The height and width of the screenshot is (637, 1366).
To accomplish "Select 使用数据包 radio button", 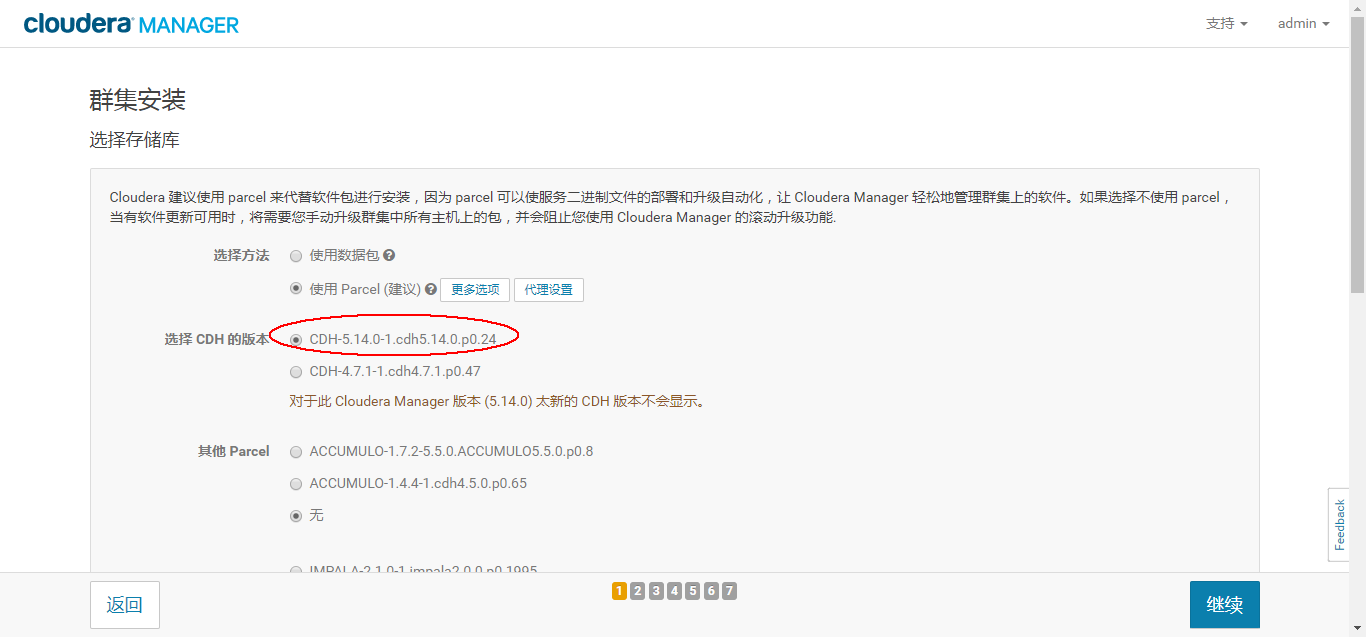I will (296, 256).
